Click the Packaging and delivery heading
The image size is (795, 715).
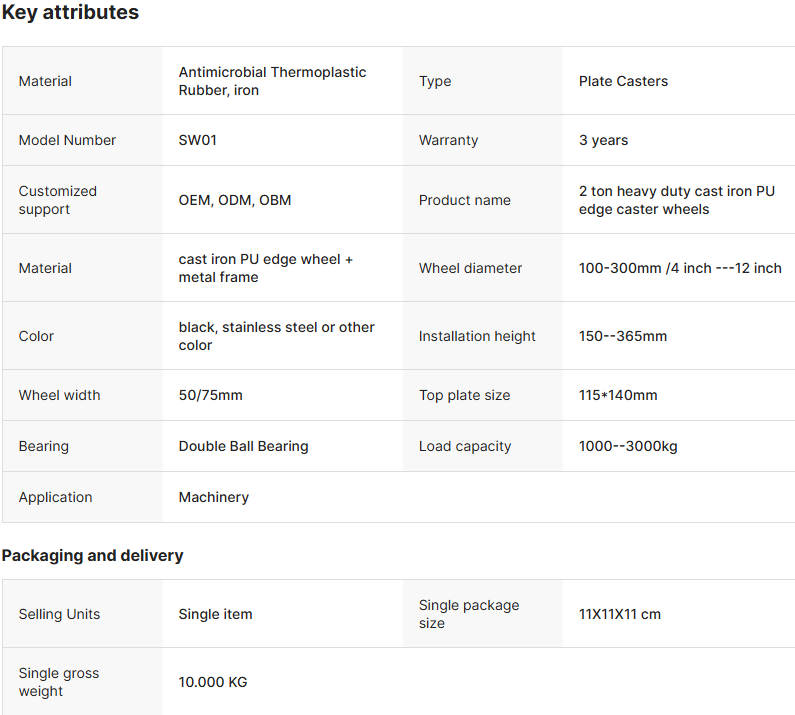tap(92, 555)
